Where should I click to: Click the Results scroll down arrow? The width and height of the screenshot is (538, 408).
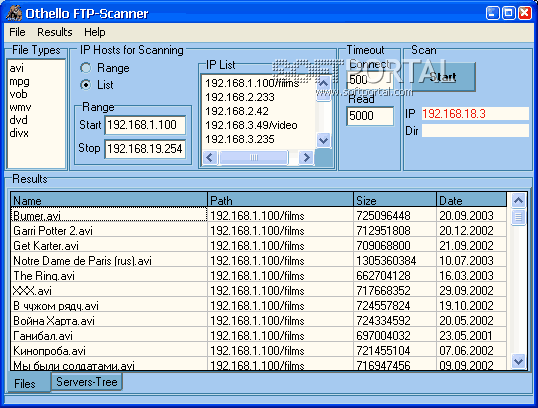(x=518, y=361)
